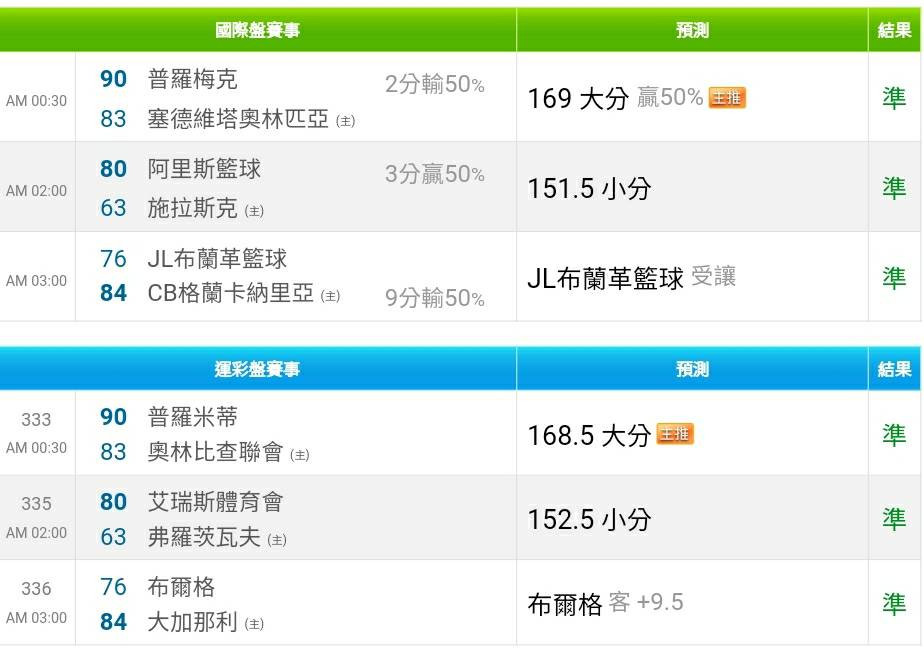Screen dimensions: 924x652
Task: Open team 施拉斯克
Action: 192,208
